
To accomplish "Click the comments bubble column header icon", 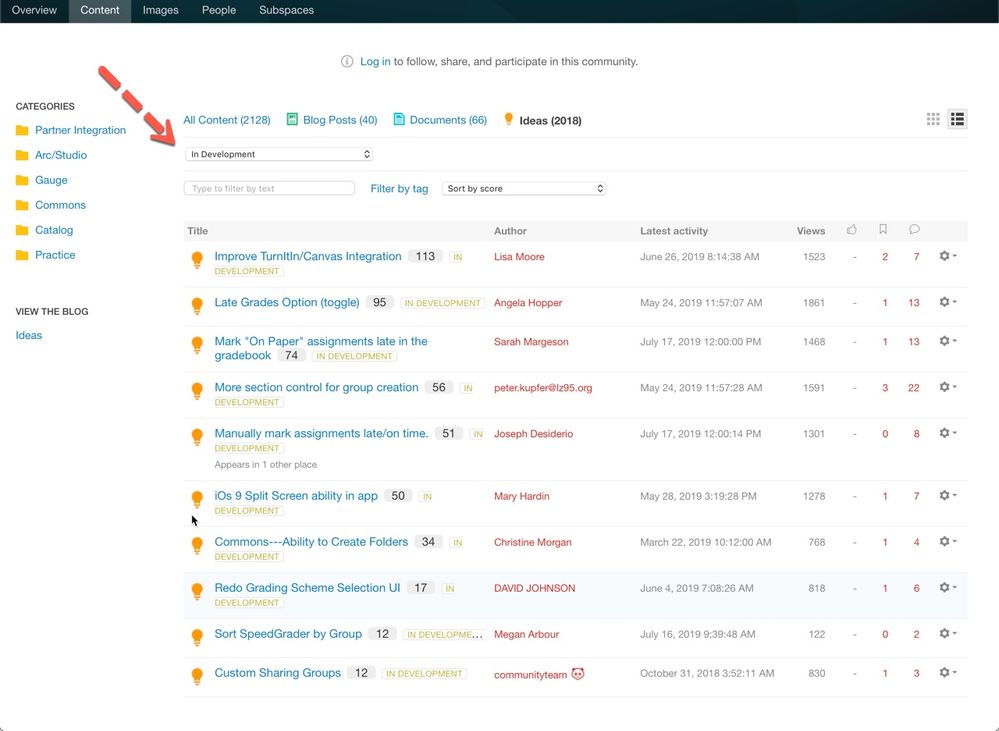I will coord(914,229).
